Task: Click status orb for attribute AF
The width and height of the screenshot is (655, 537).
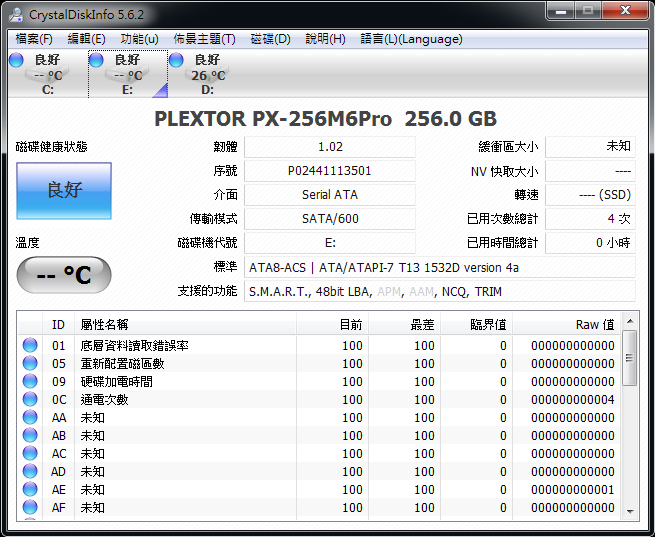Action: [30, 507]
